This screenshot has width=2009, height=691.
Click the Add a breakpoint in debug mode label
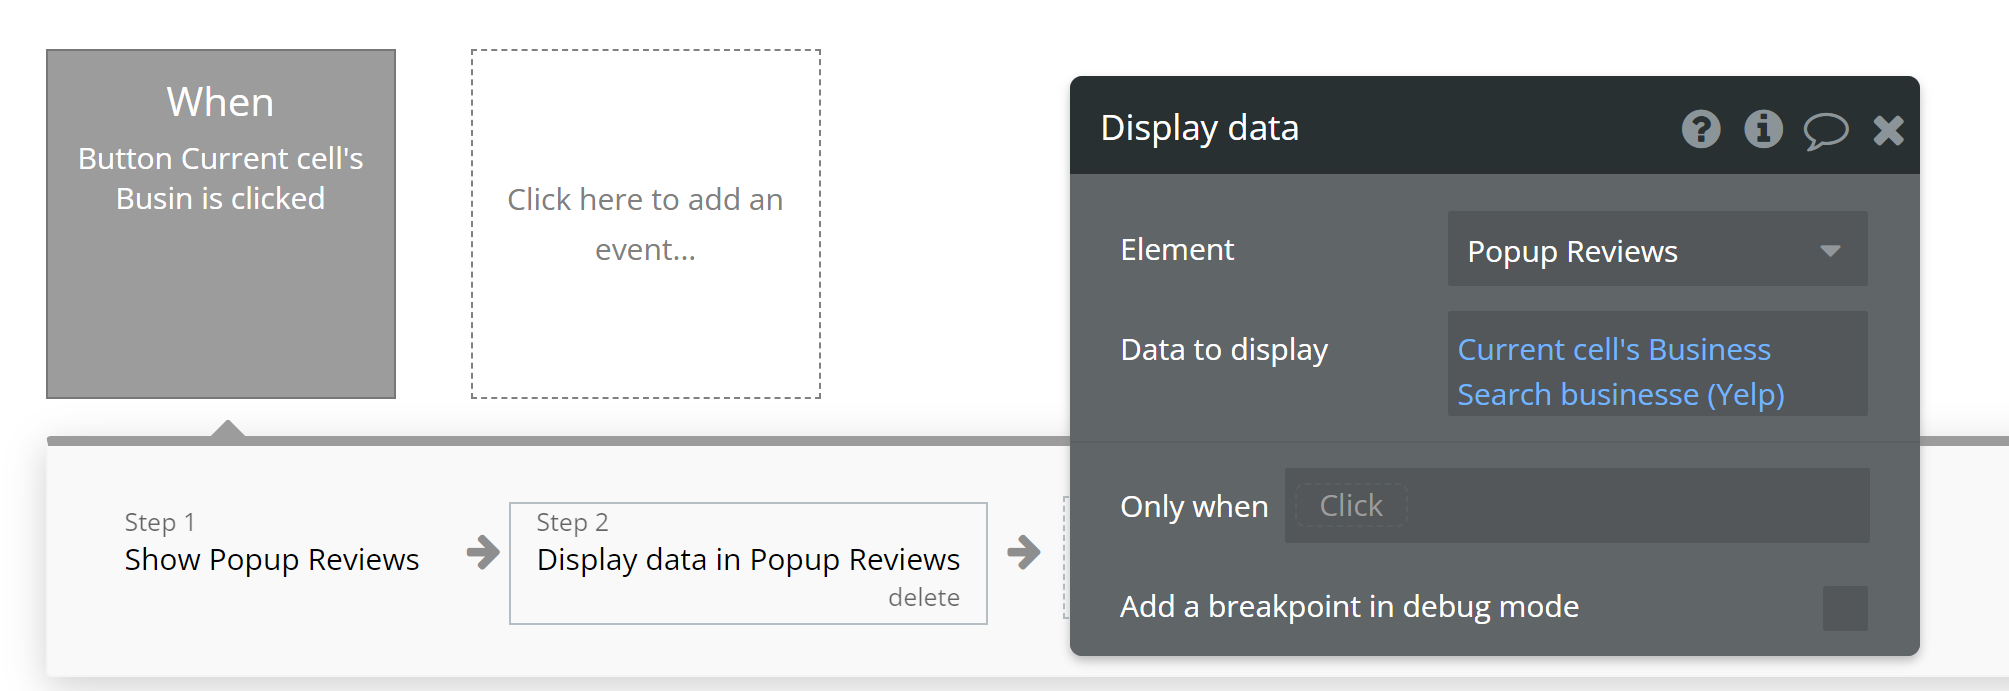(x=1349, y=607)
